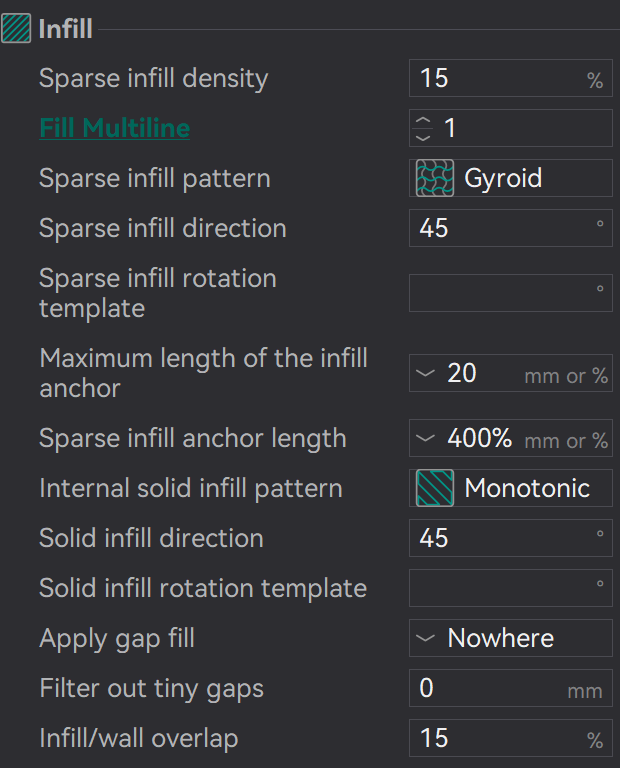Open Sparse infill anchor length dropdown arrow
Image resolution: width=620 pixels, height=768 pixels.
point(427,439)
